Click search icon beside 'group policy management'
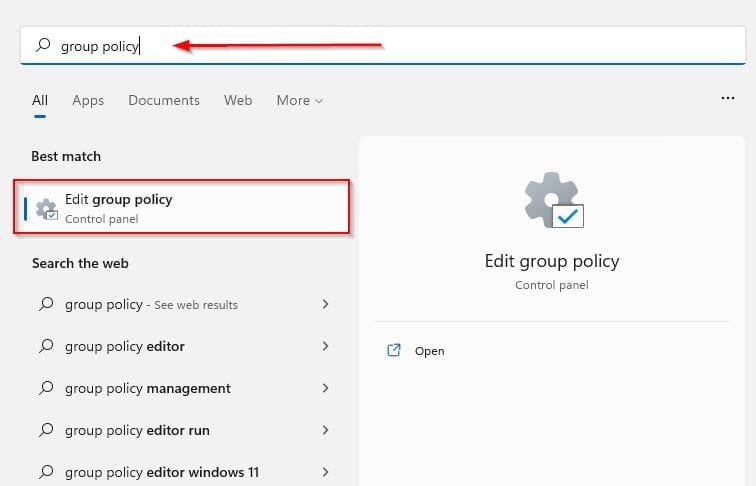Image resolution: width=756 pixels, height=486 pixels. click(45, 388)
